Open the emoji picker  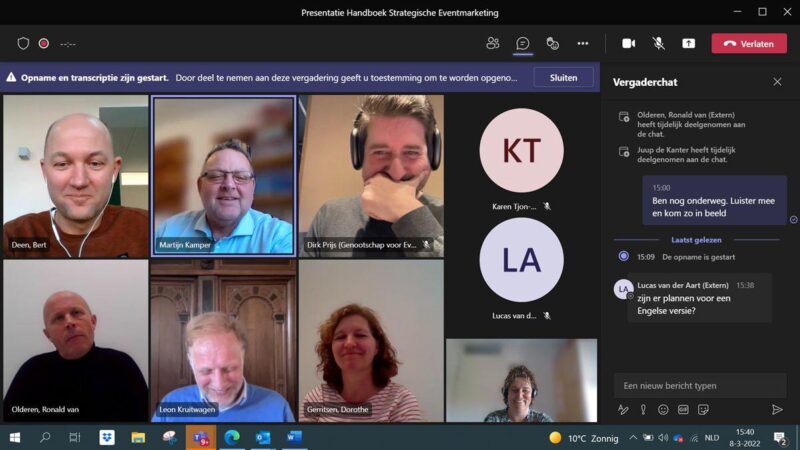(x=663, y=409)
